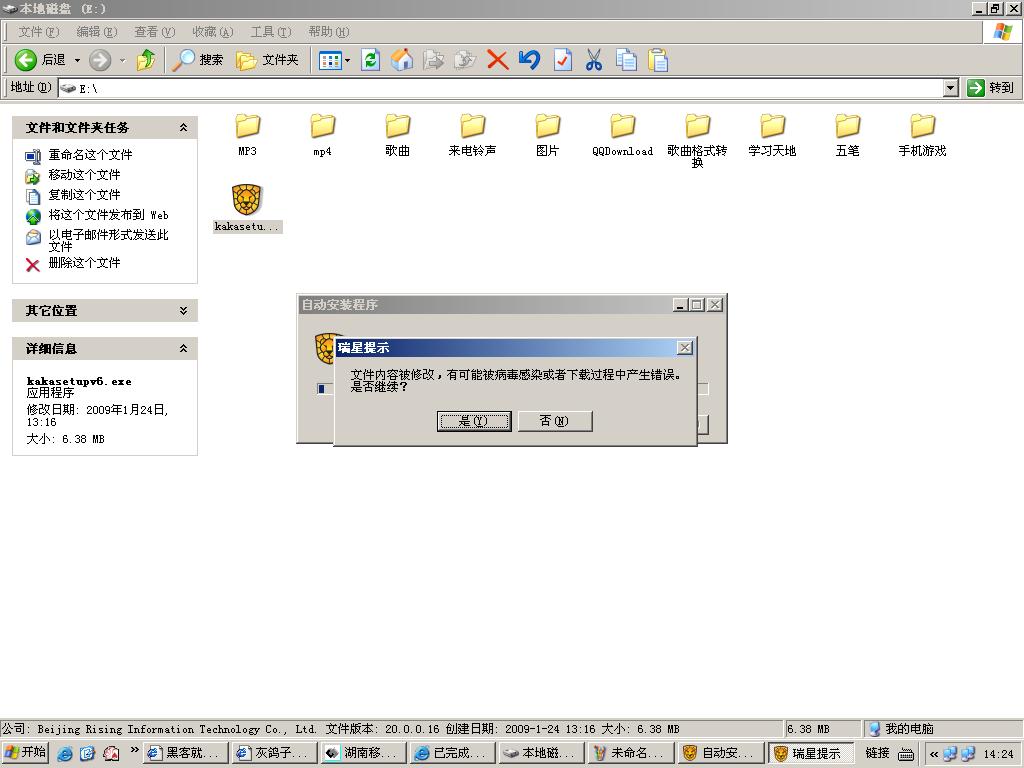
Task: Click the Up one folder level icon
Action: pyautogui.click(x=146, y=60)
